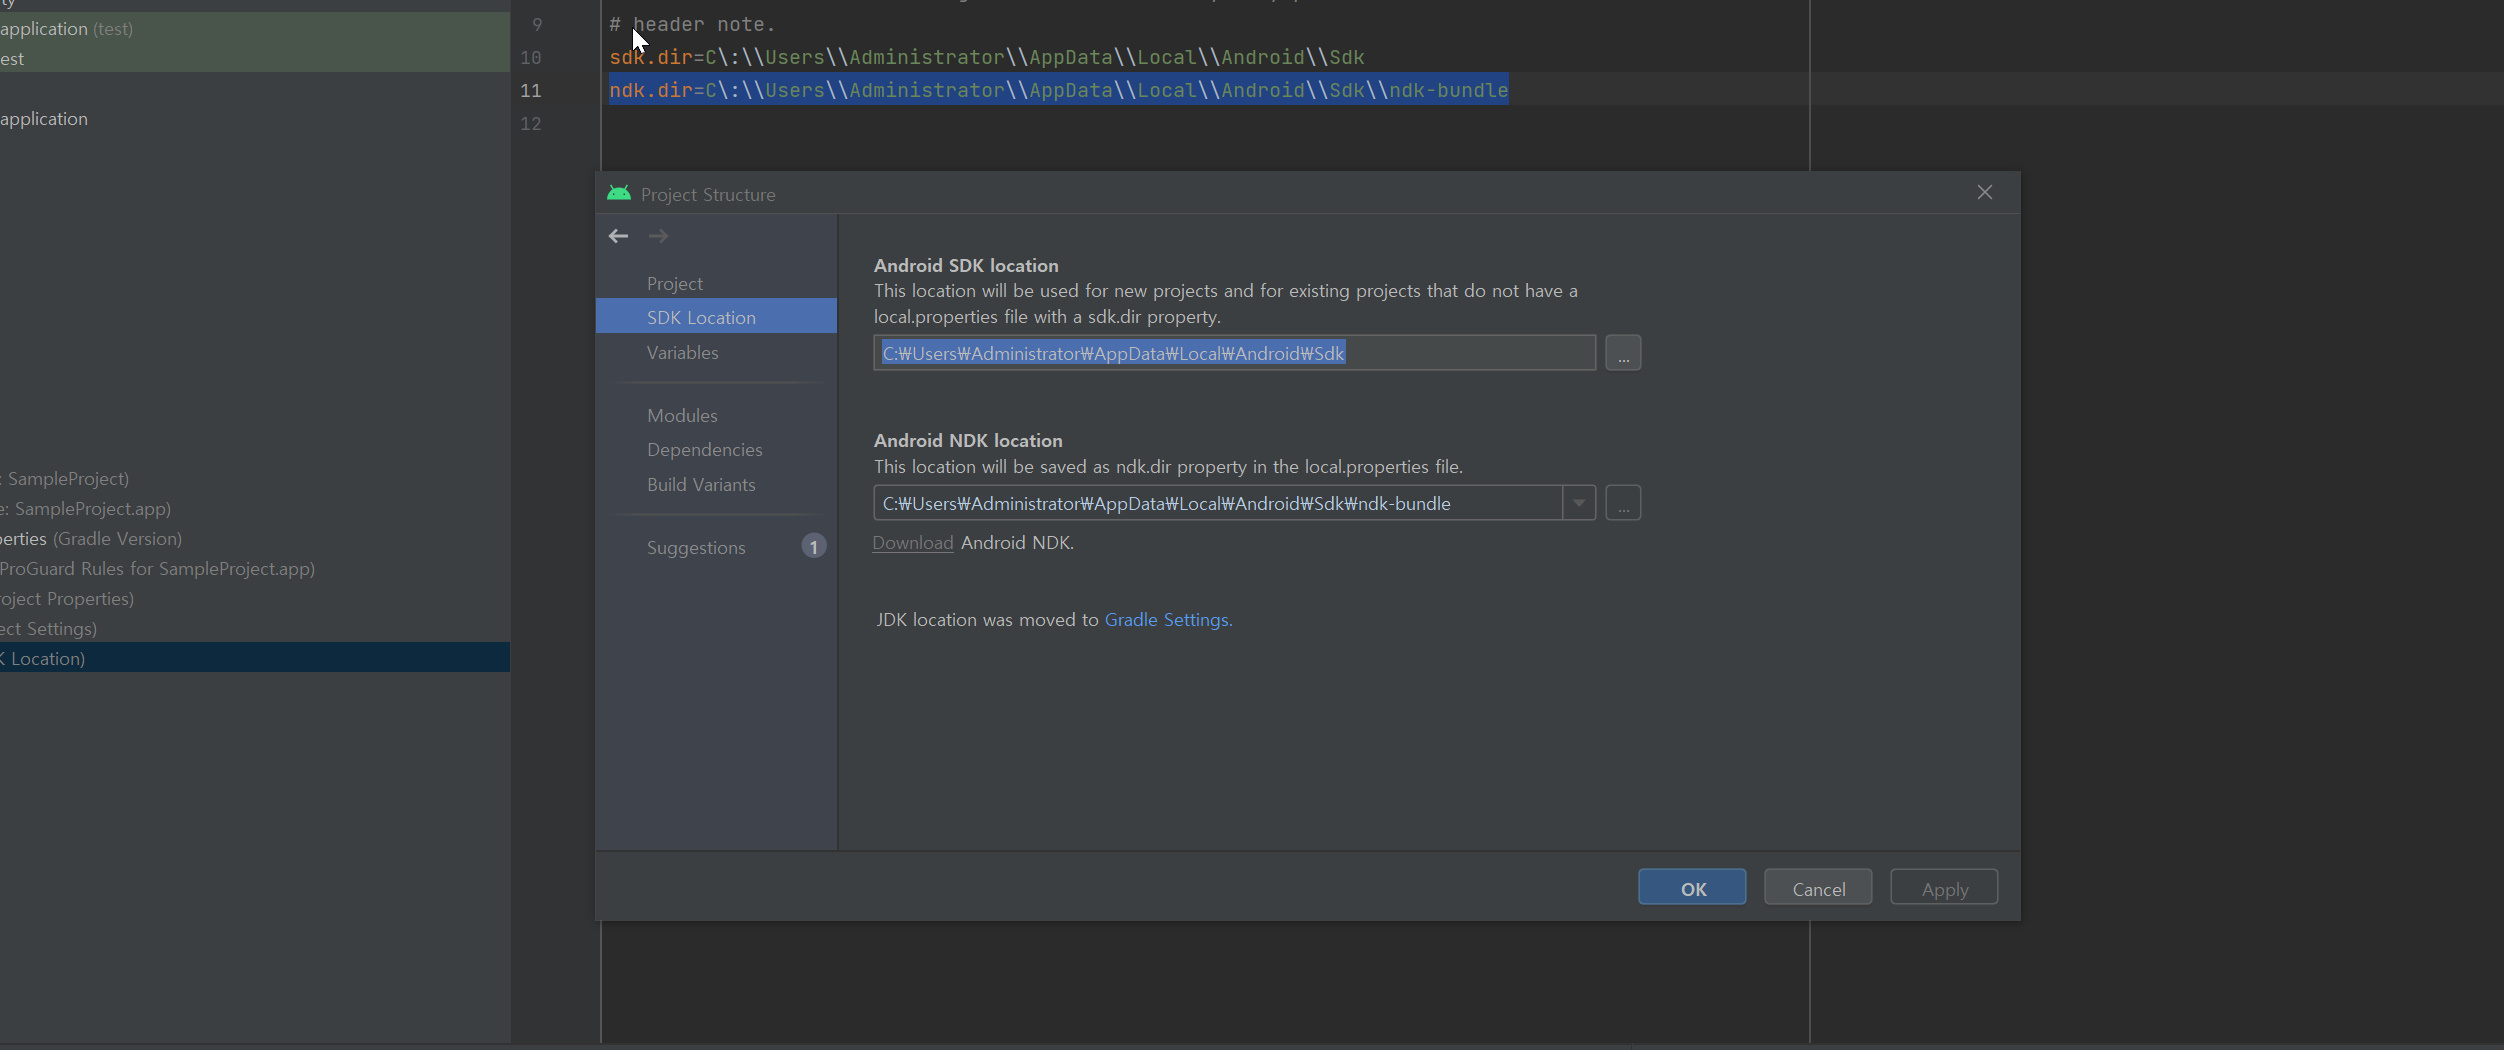
Task: Click the 'Android NDK location' heading
Action: (968, 440)
